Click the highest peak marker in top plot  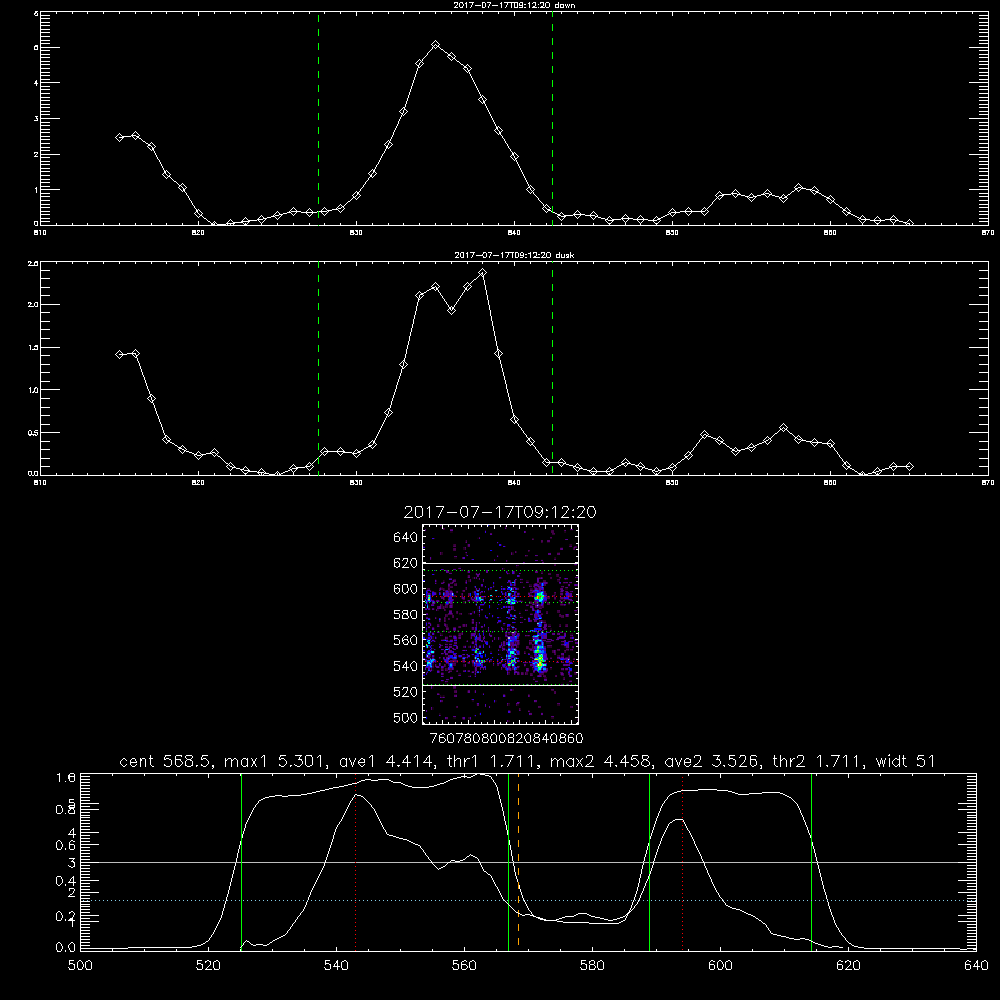point(436,45)
